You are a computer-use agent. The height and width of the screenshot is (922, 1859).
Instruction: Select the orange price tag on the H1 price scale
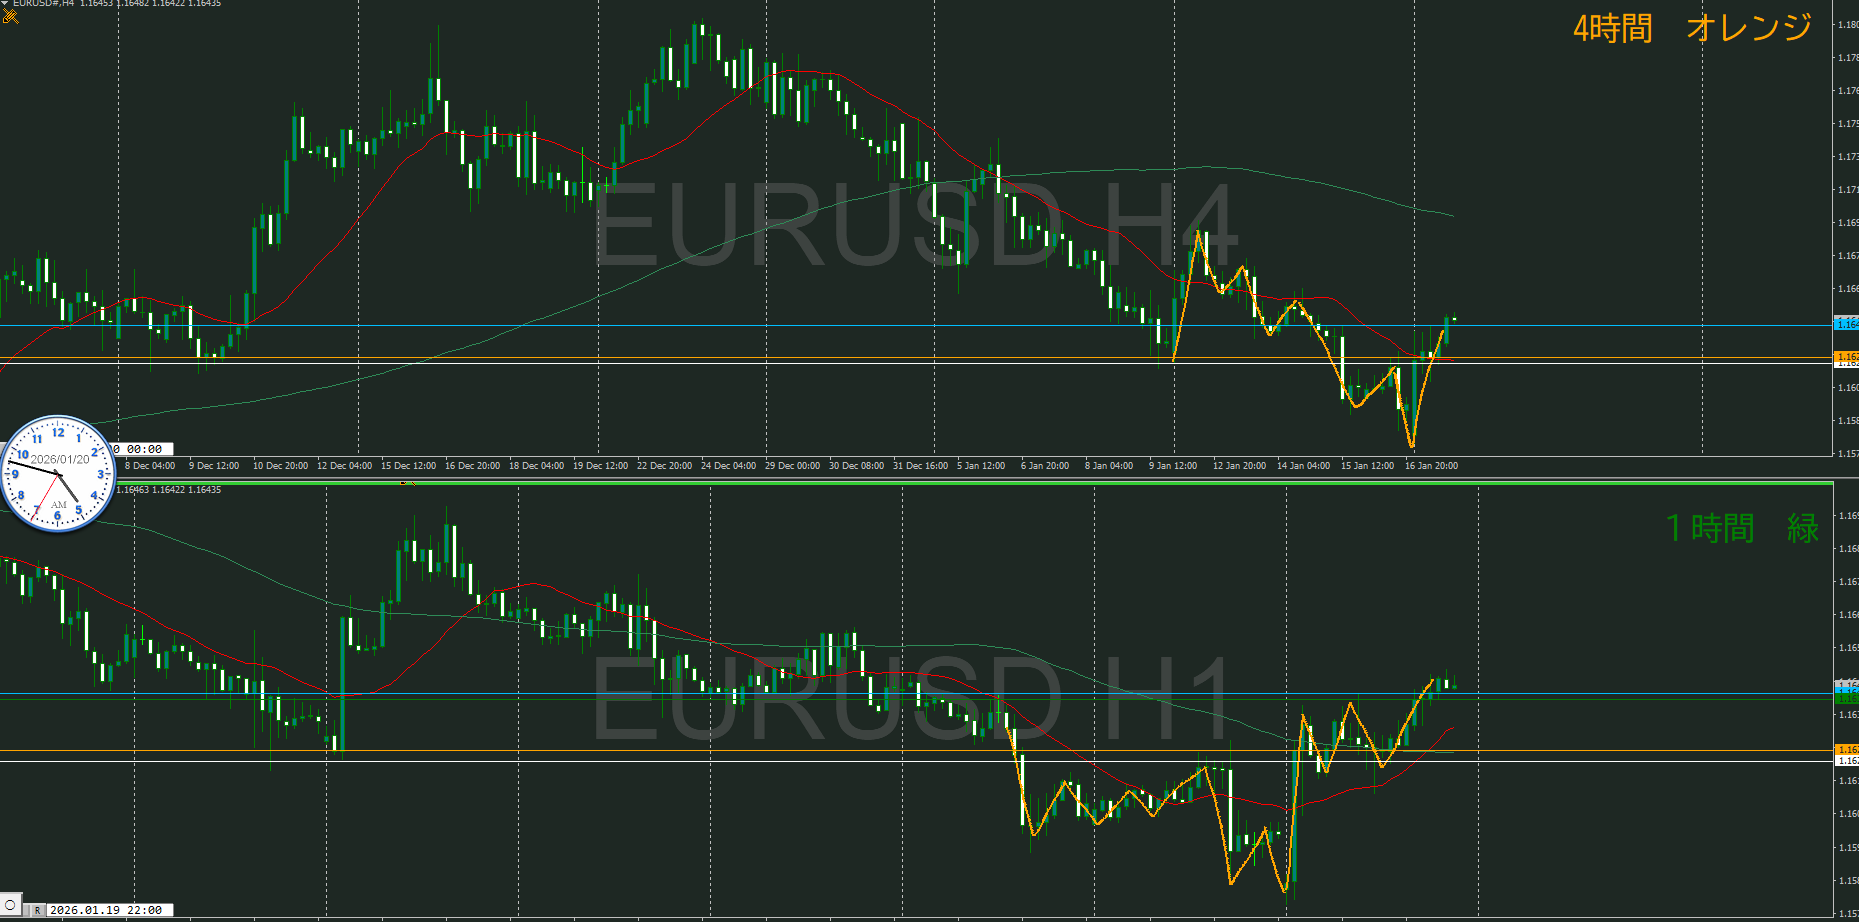(x=1845, y=749)
